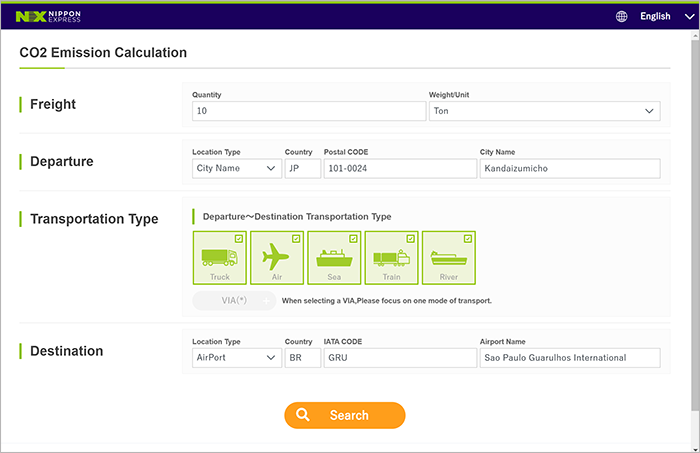Select the Truck transportation icon
Viewport: 700px width, 453px height.
[219, 258]
